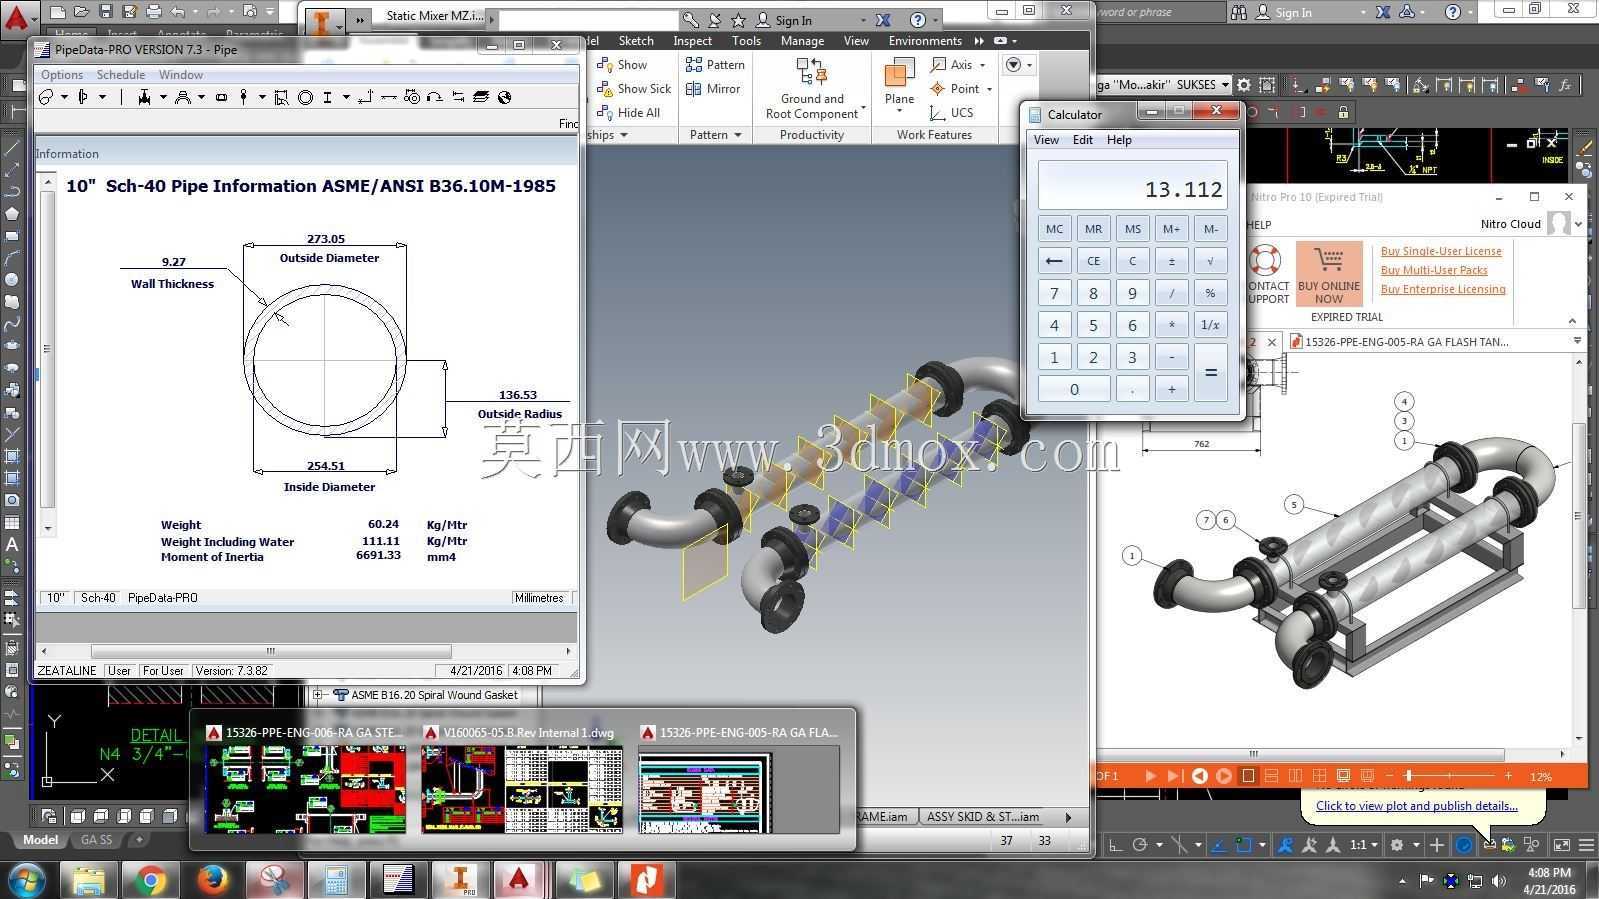Viewport: 1599px width, 899px height.
Task: Click the Calculator icon on the Windows taskbar
Action: pyautogui.click(x=336, y=880)
